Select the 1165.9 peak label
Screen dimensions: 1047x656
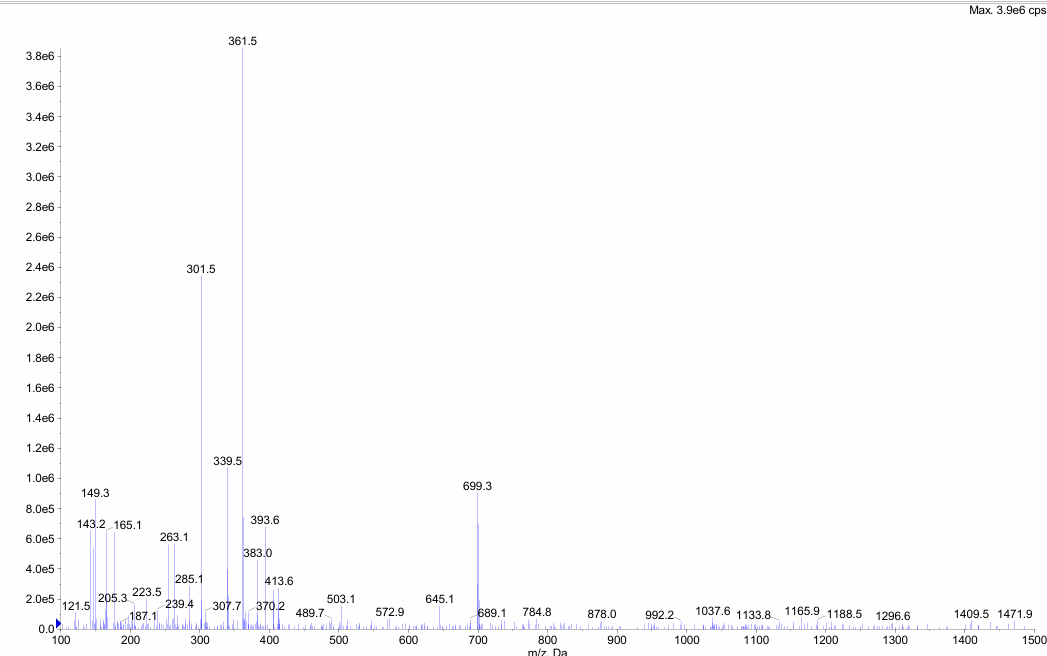tap(802, 610)
